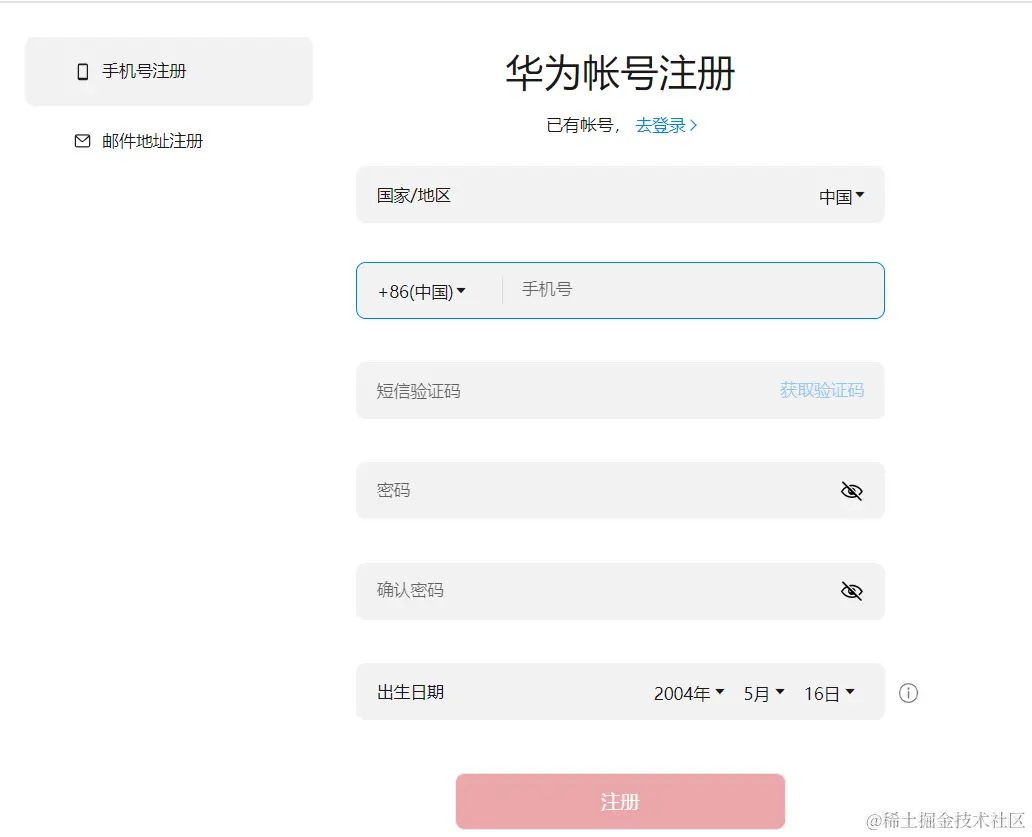Click 获取验证码 to get verification code
The height and width of the screenshot is (837, 1032).
[821, 390]
